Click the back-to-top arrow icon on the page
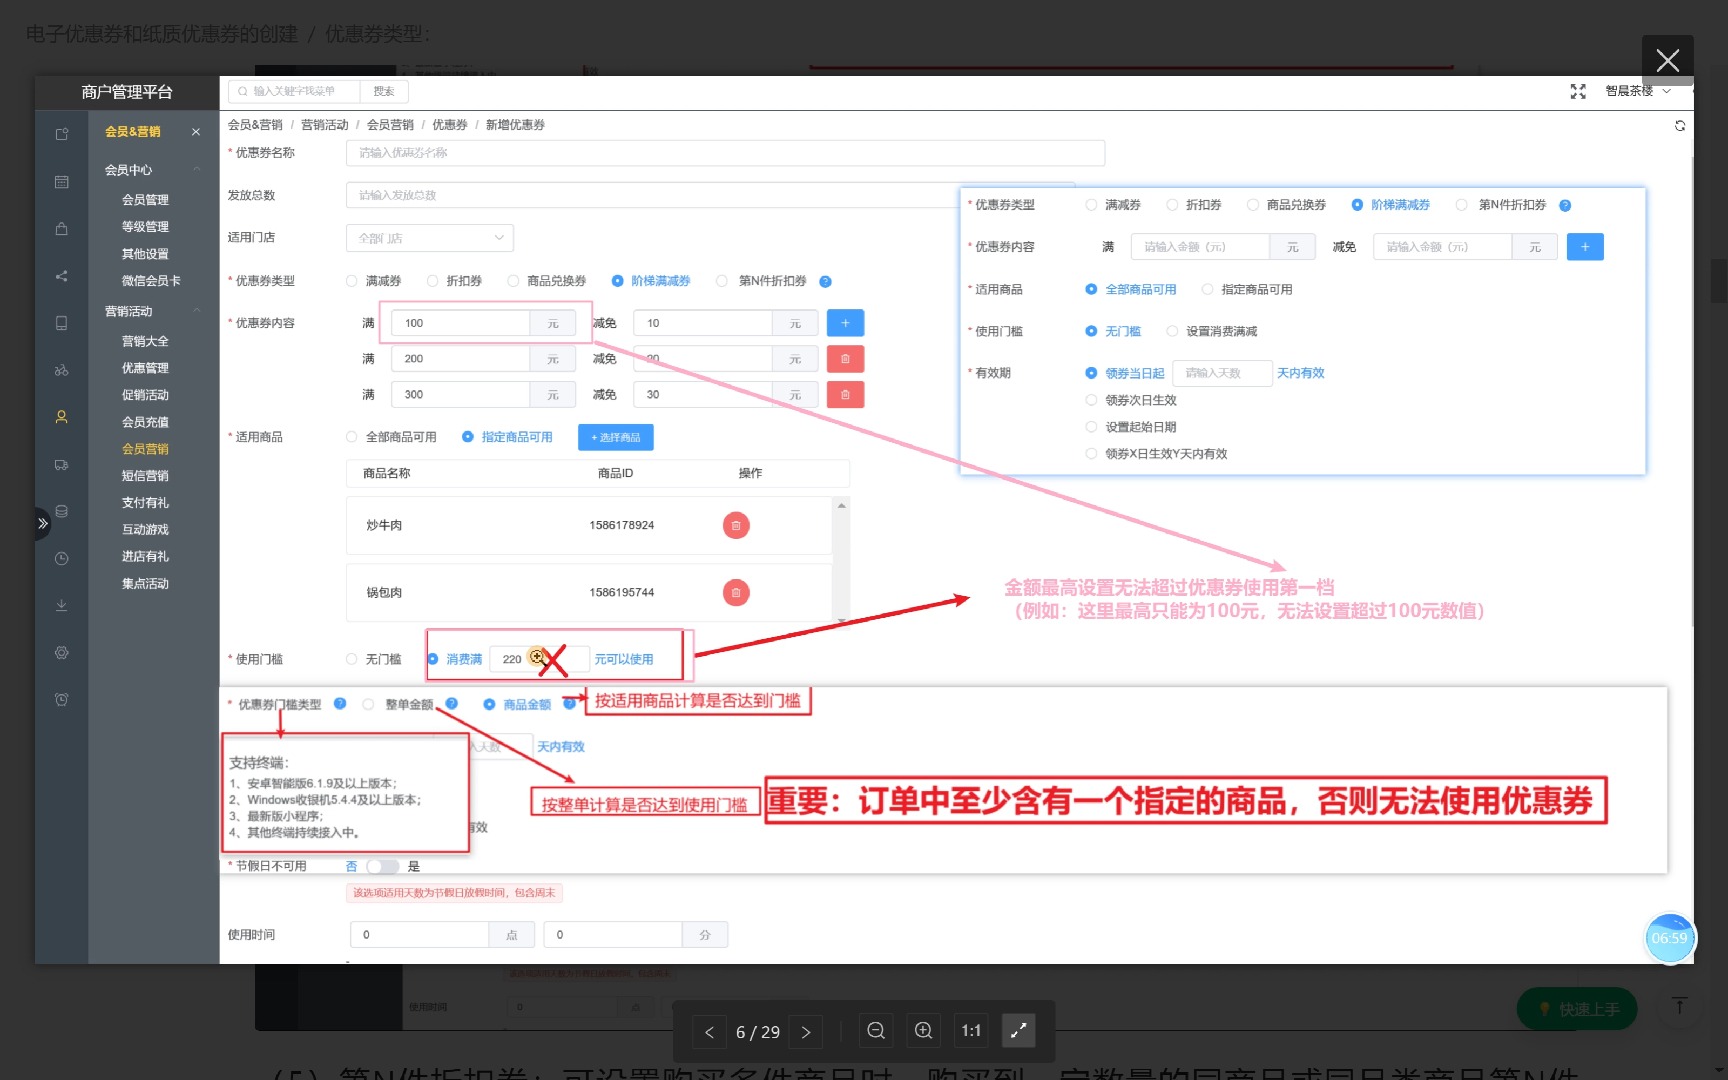The height and width of the screenshot is (1080, 1728). click(x=1680, y=1007)
